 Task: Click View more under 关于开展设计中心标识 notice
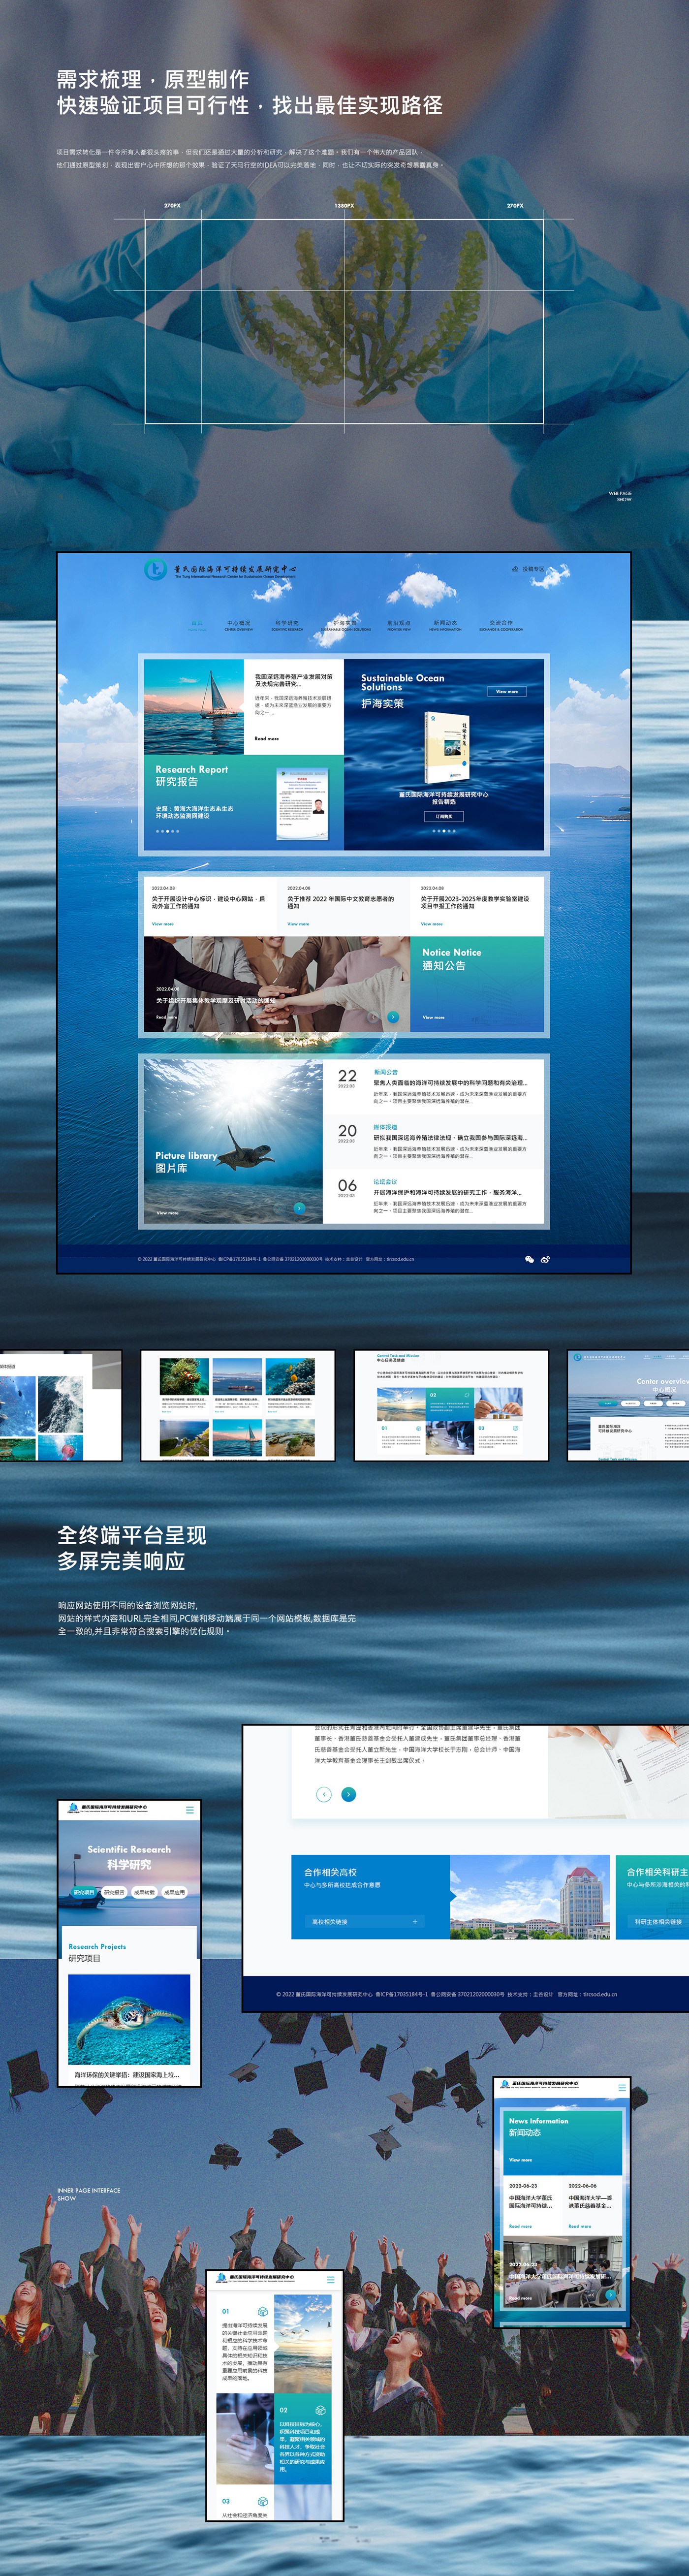pos(163,924)
